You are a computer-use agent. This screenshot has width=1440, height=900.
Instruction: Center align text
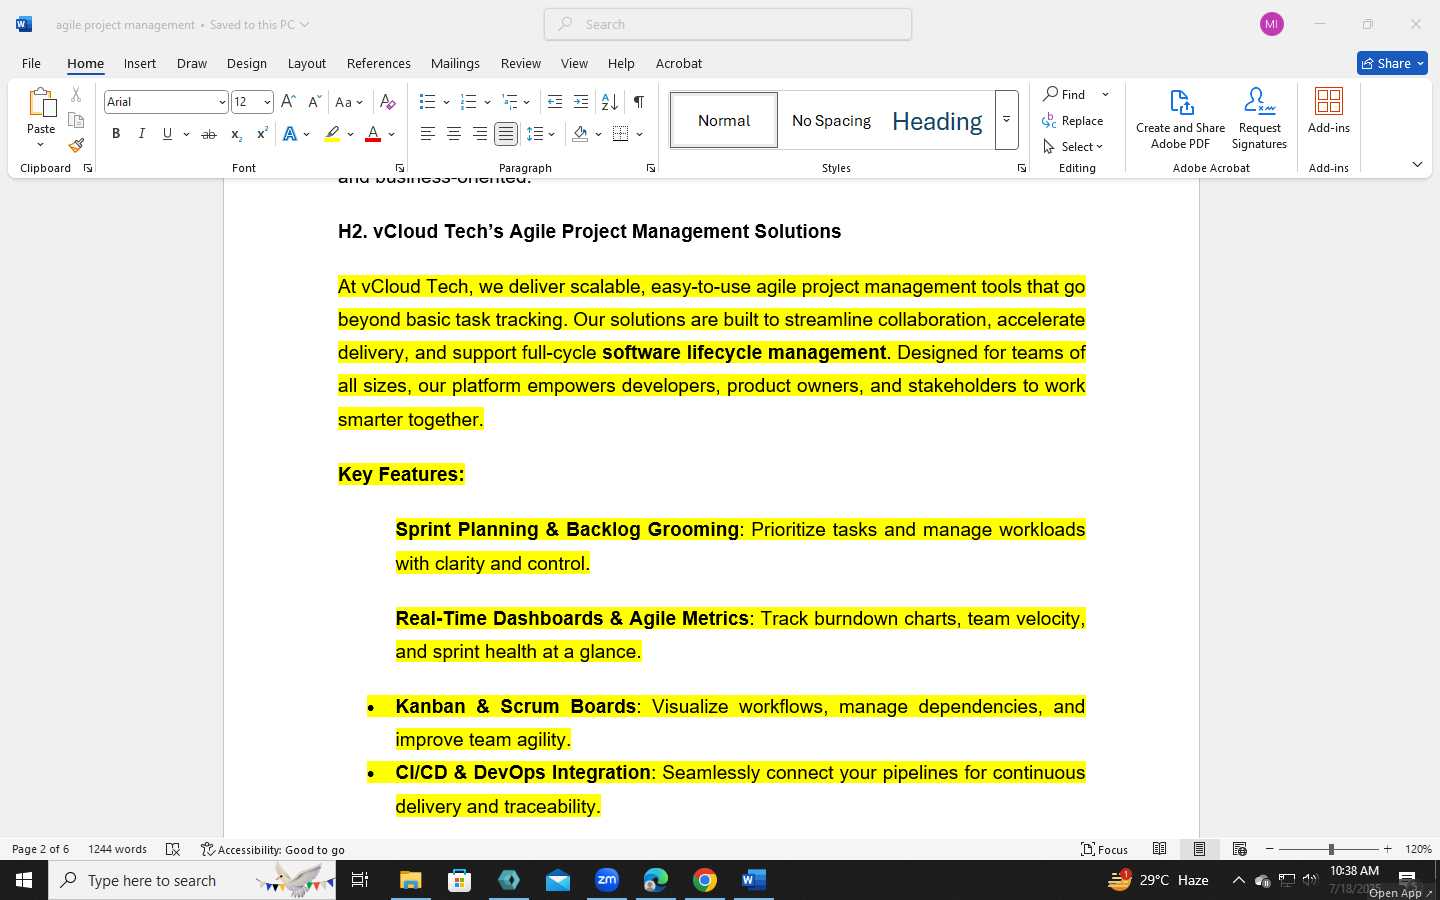453,134
